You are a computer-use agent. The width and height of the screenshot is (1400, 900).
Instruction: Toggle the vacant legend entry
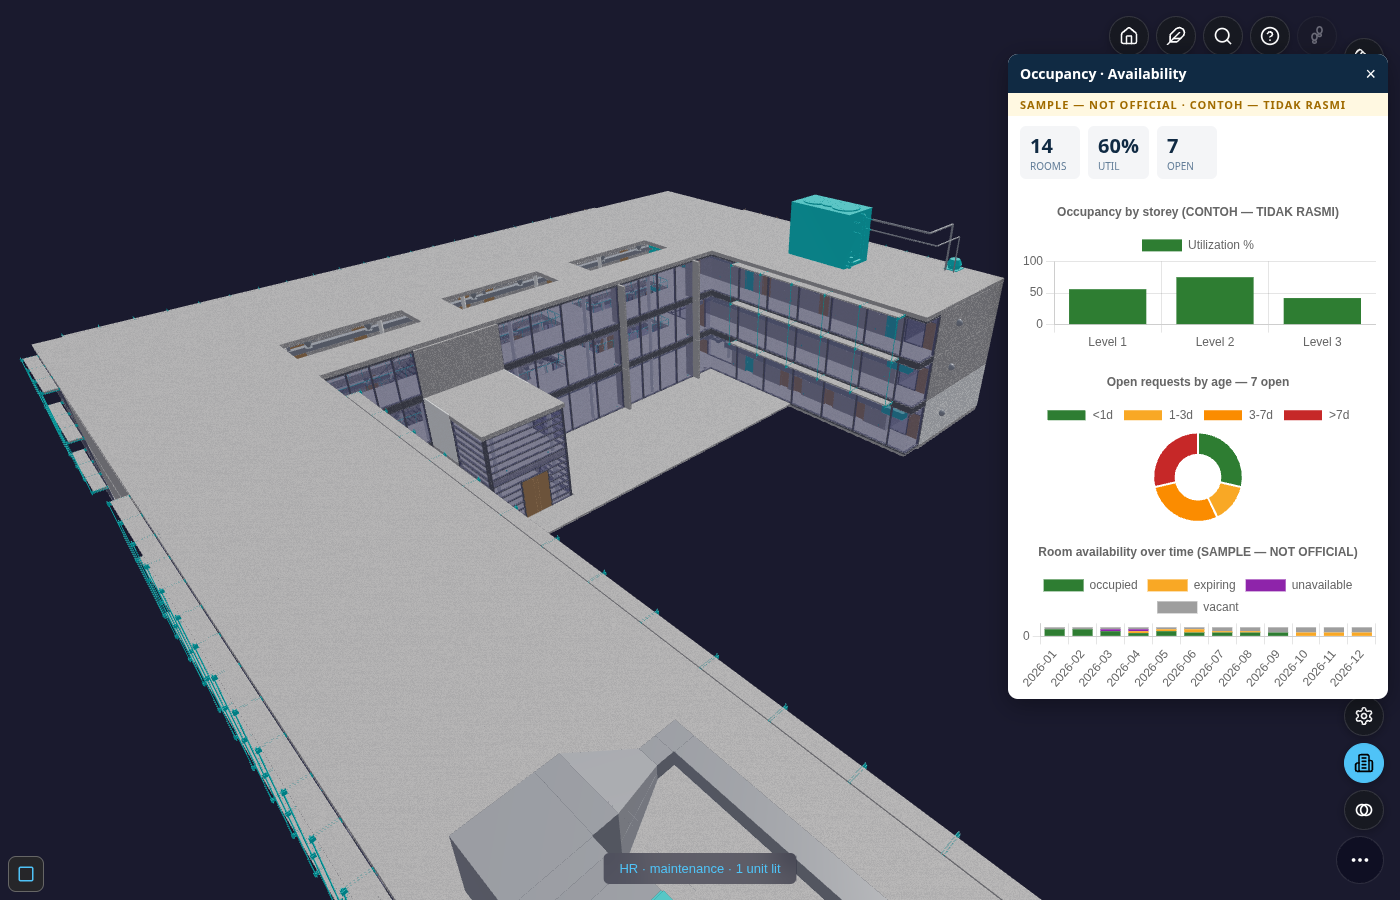1198,607
